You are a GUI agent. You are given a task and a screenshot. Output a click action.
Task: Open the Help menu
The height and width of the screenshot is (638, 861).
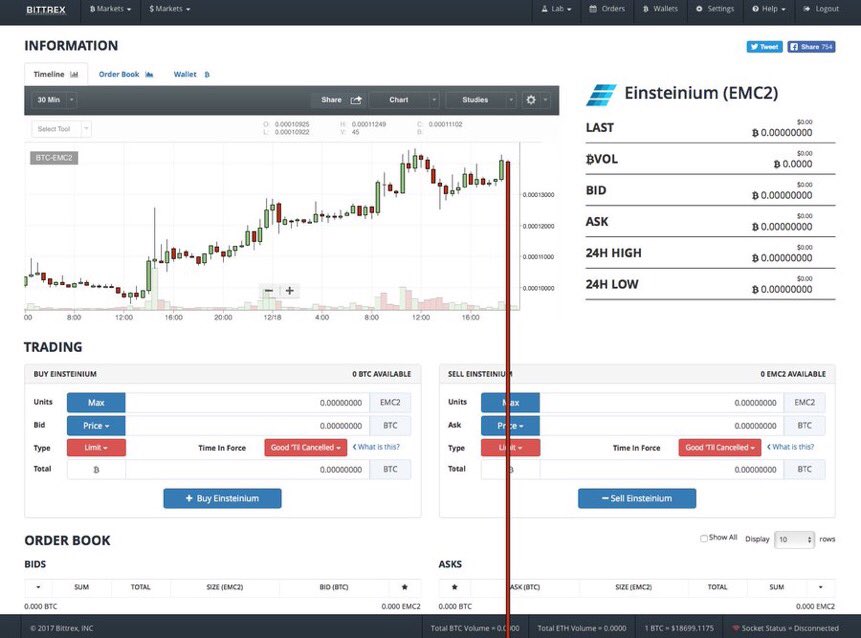pos(769,9)
